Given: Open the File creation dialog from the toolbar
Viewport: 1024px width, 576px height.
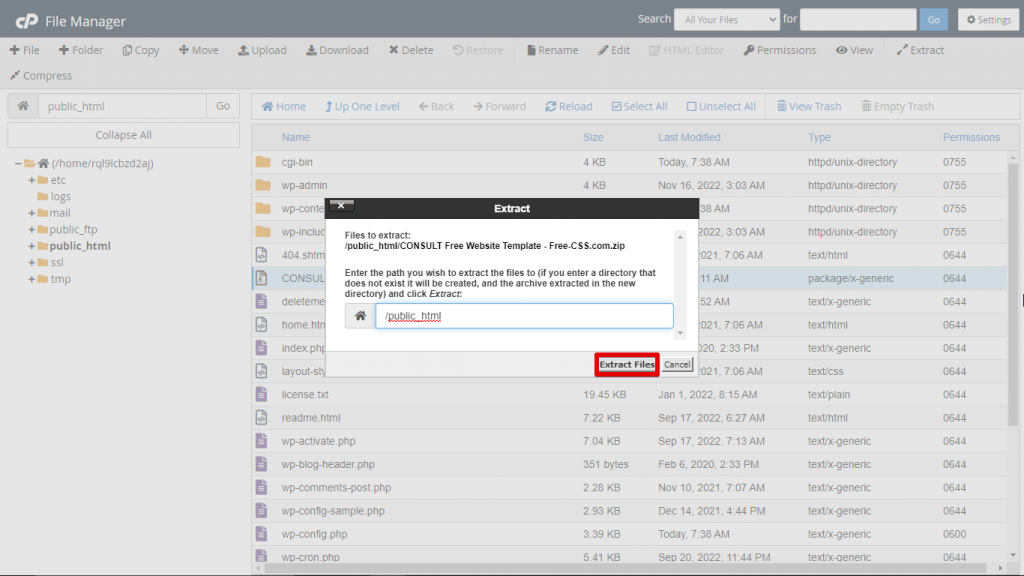Looking at the screenshot, I should [x=24, y=49].
